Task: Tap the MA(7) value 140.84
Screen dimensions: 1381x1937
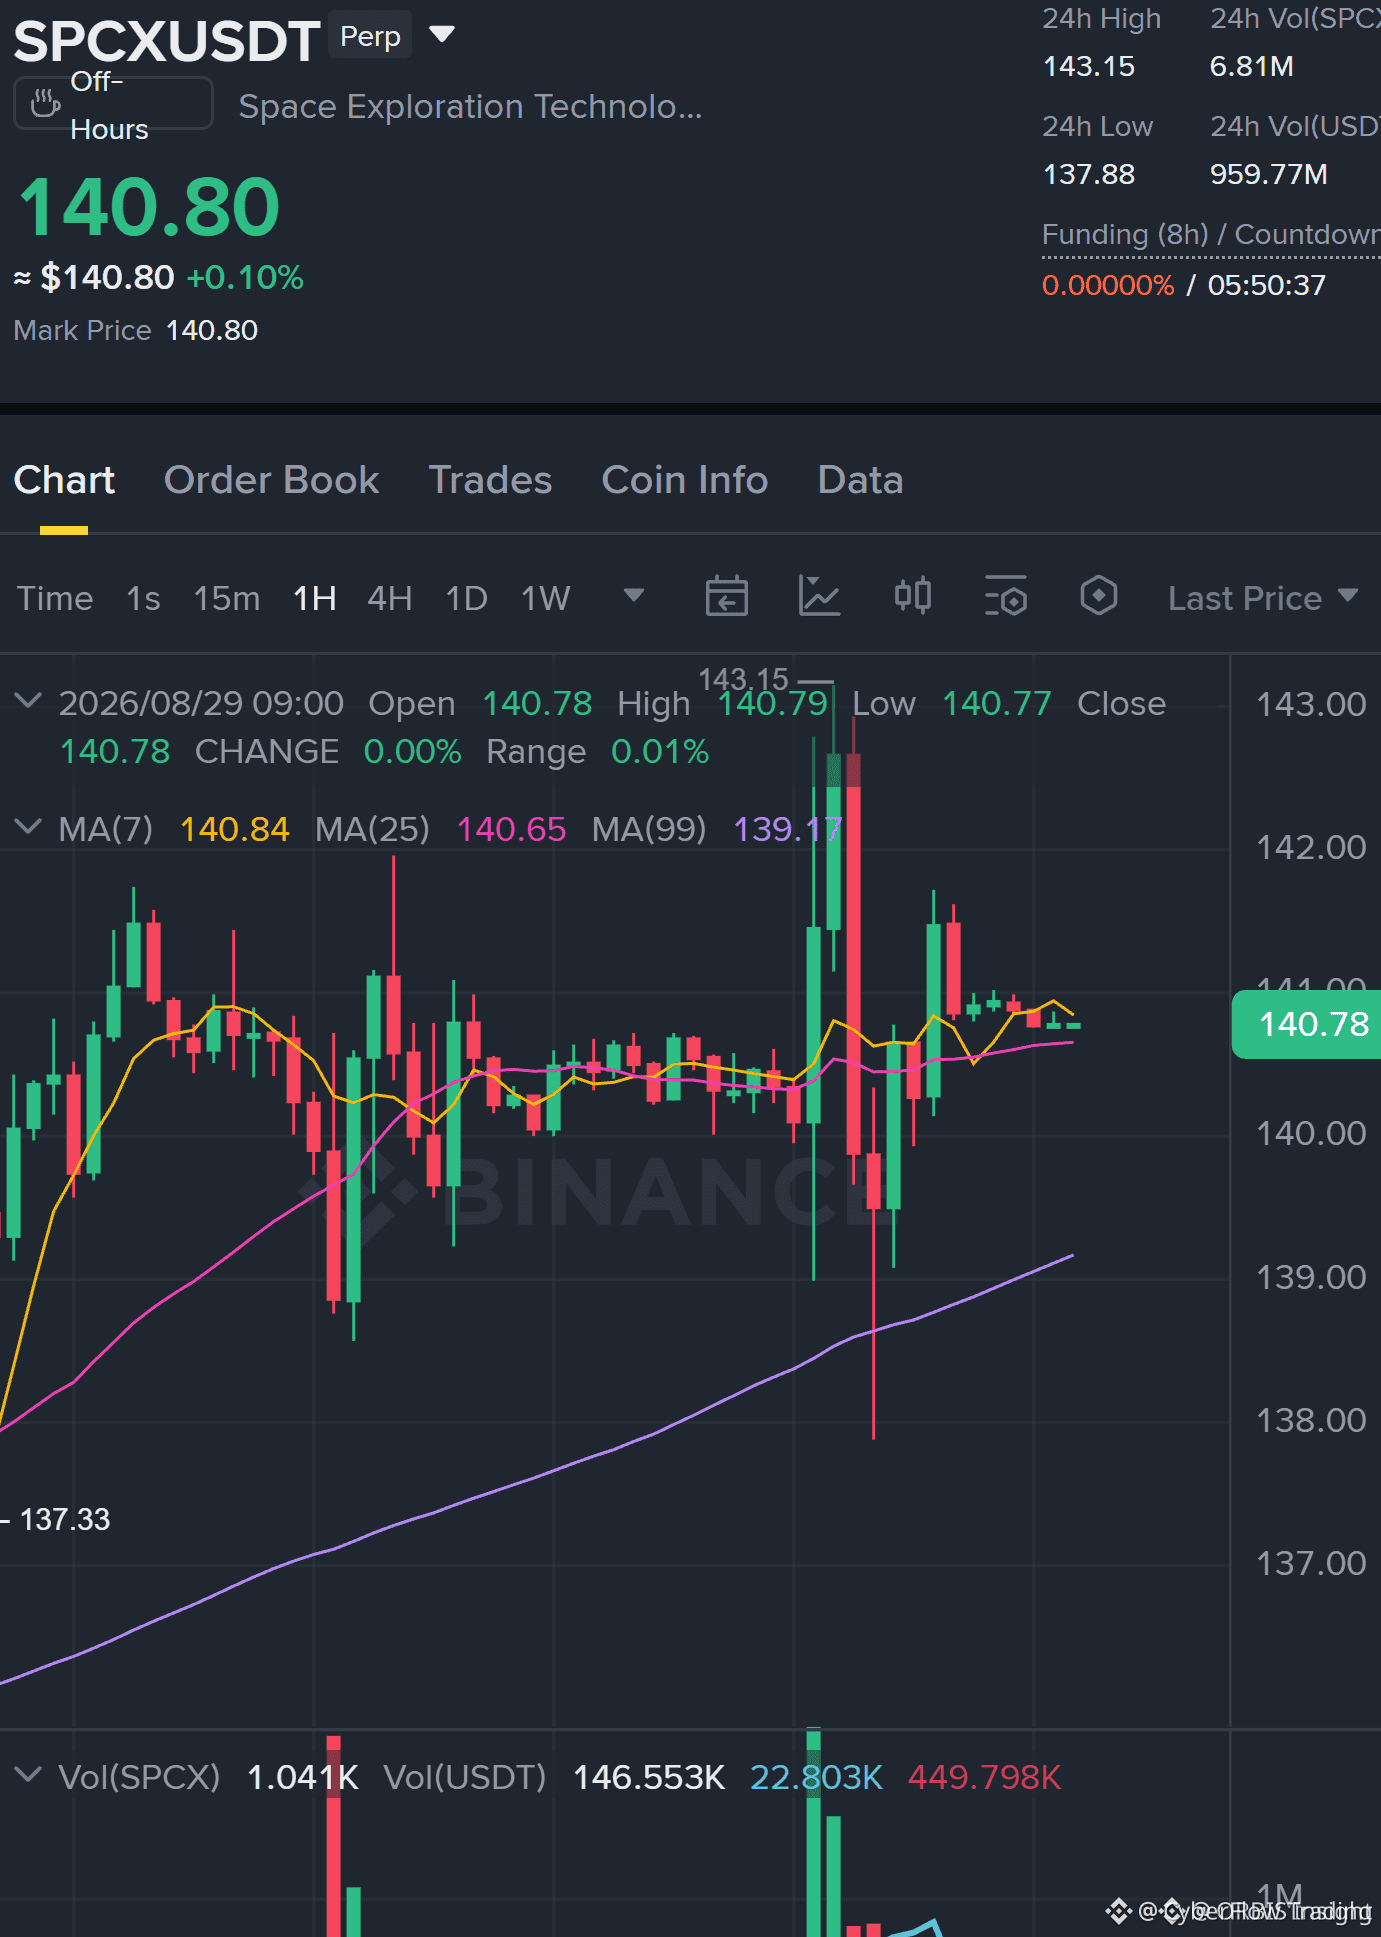Action: (x=235, y=829)
